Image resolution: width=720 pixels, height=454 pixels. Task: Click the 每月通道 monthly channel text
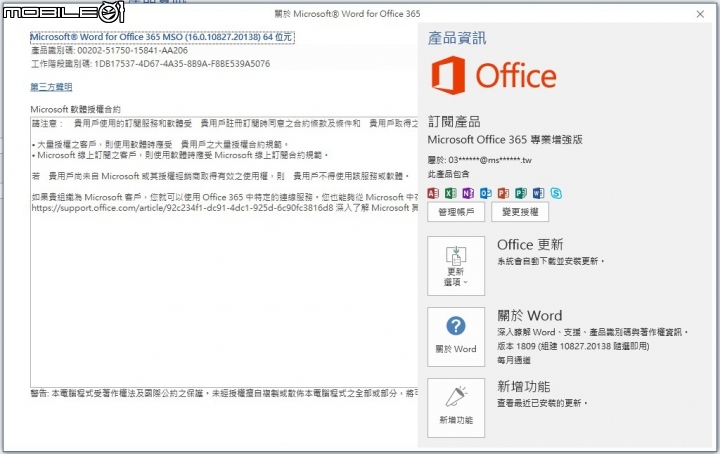click(x=514, y=360)
